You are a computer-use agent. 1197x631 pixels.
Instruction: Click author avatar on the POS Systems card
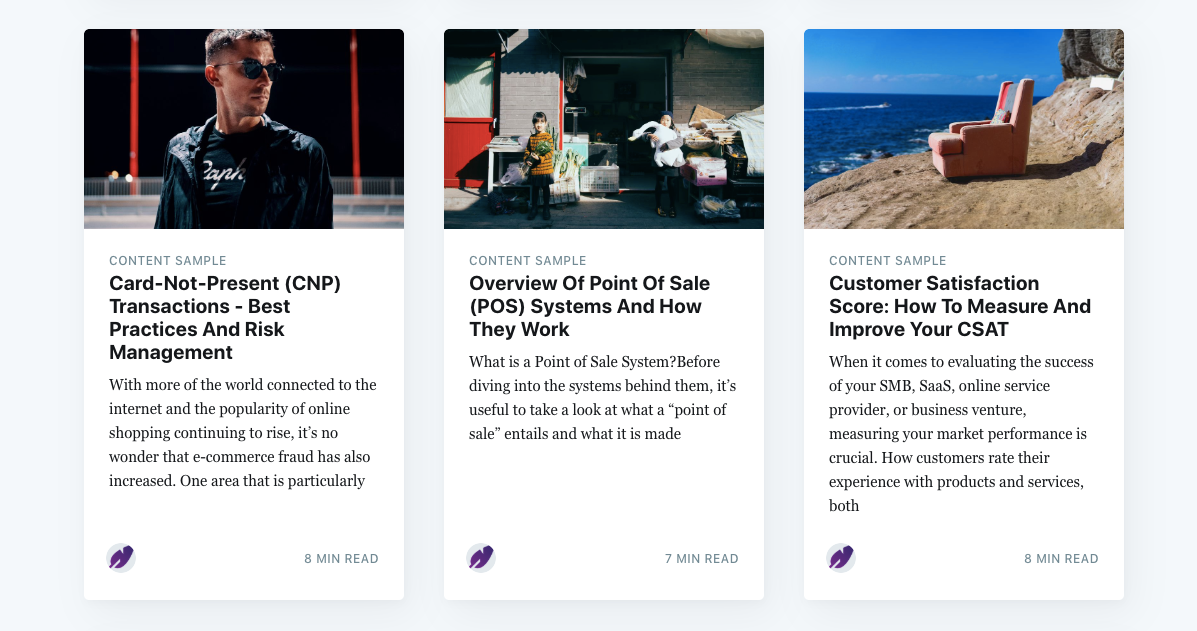pyautogui.click(x=481, y=558)
